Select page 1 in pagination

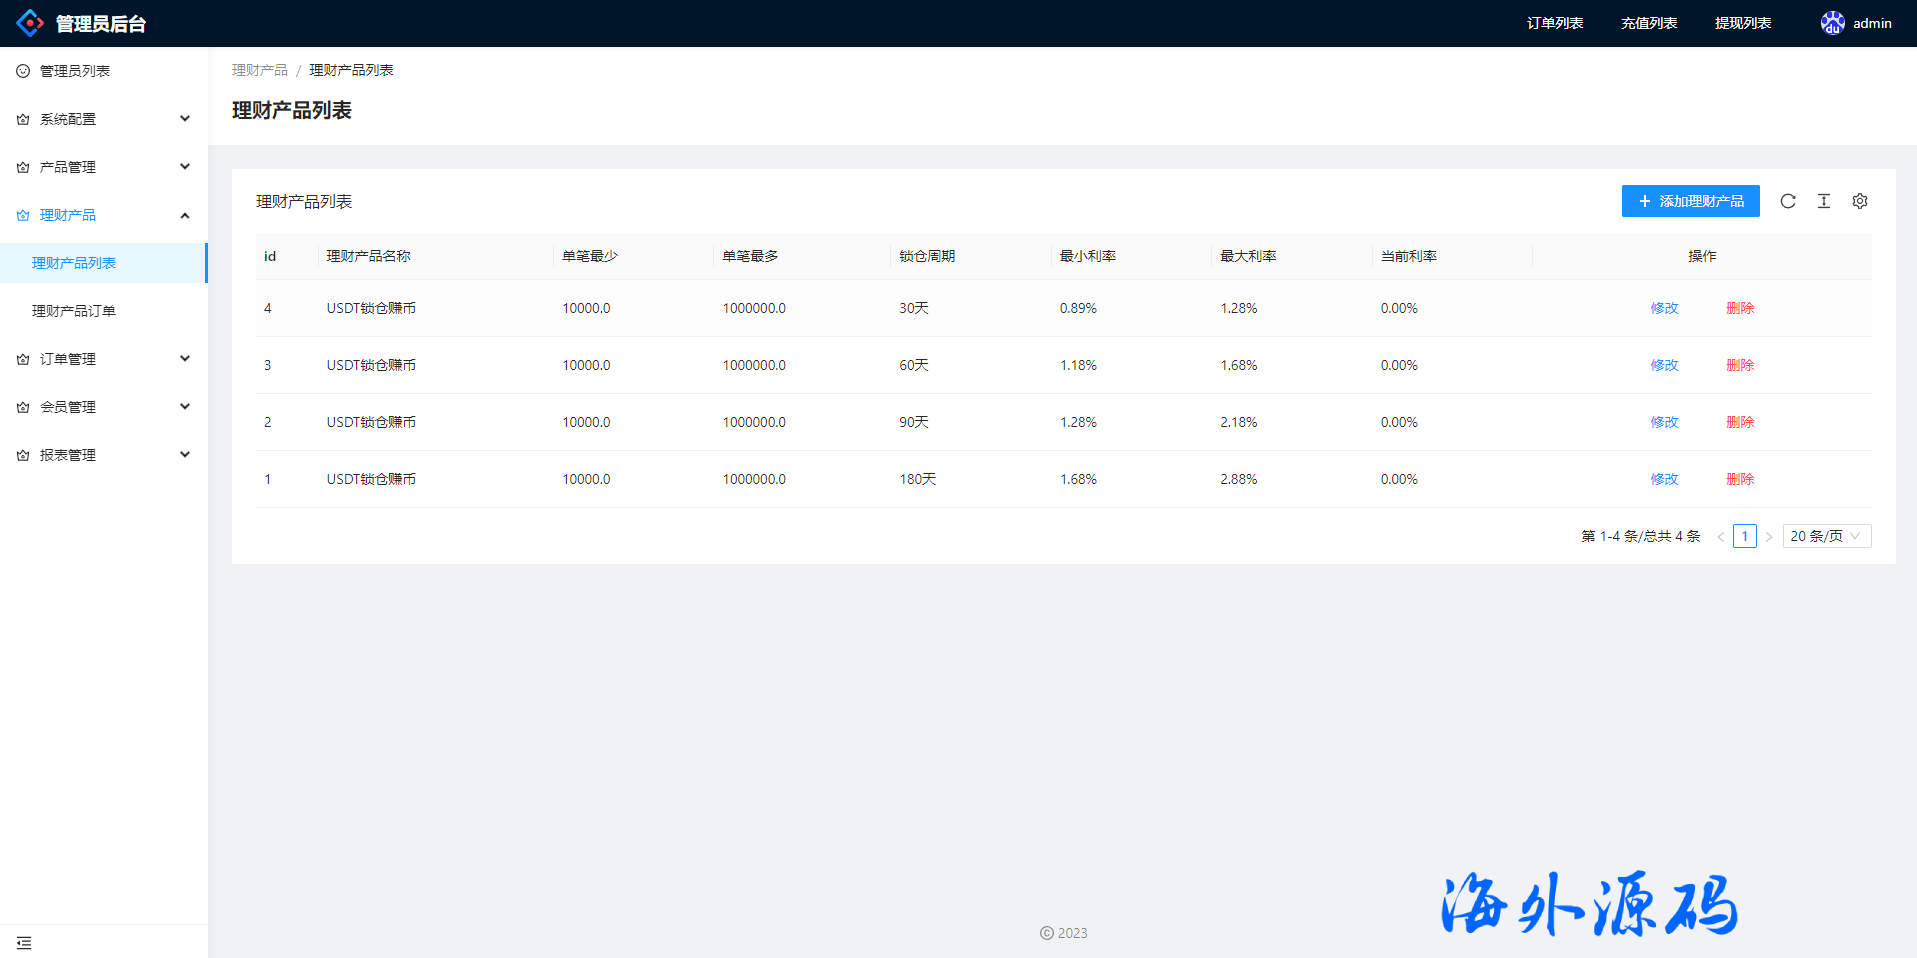point(1745,536)
